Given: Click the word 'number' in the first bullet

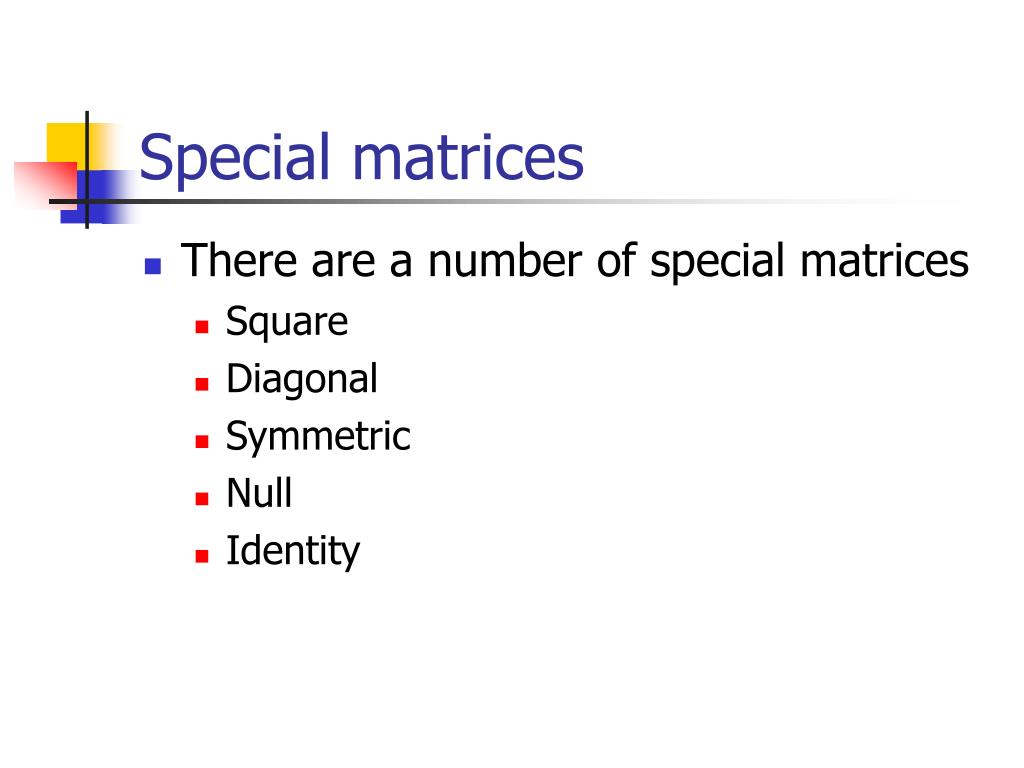Looking at the screenshot, I should coord(505,261).
